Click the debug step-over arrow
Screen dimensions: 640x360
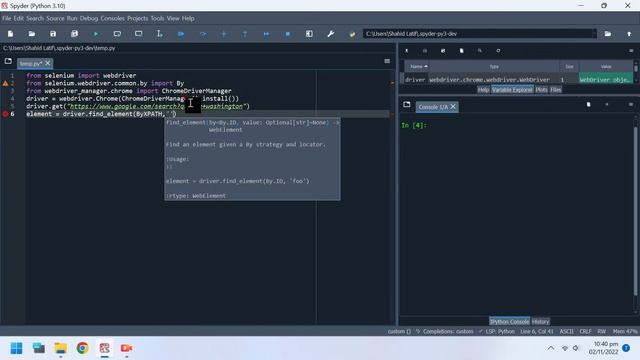(x=203, y=34)
